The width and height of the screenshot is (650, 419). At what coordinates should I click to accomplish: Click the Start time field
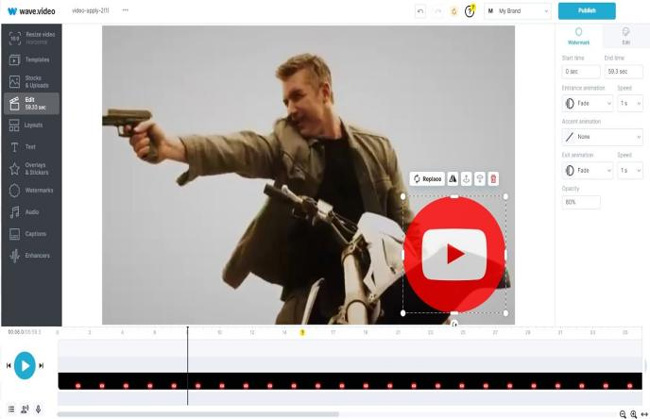pos(581,72)
